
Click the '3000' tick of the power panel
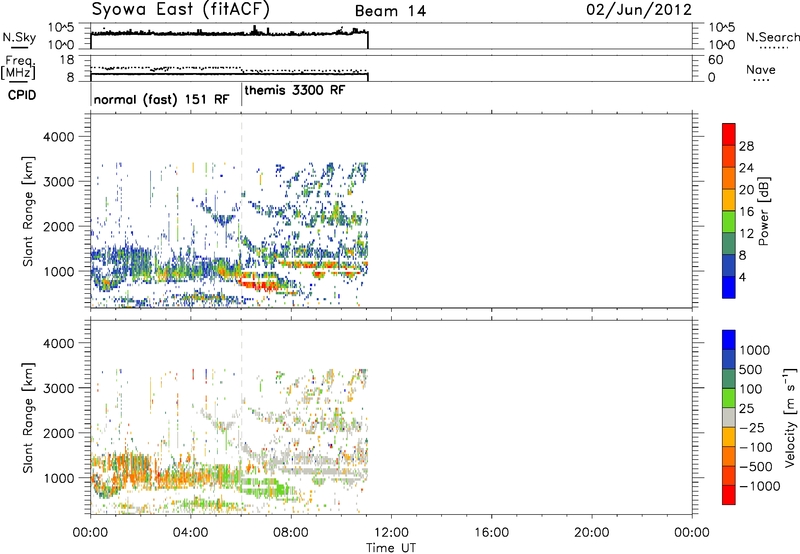(58, 182)
